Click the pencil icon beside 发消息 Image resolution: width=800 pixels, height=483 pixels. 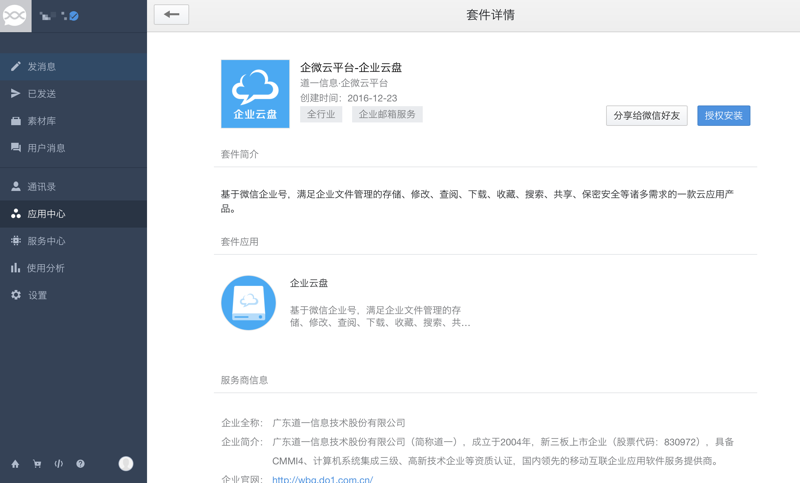tap(16, 66)
